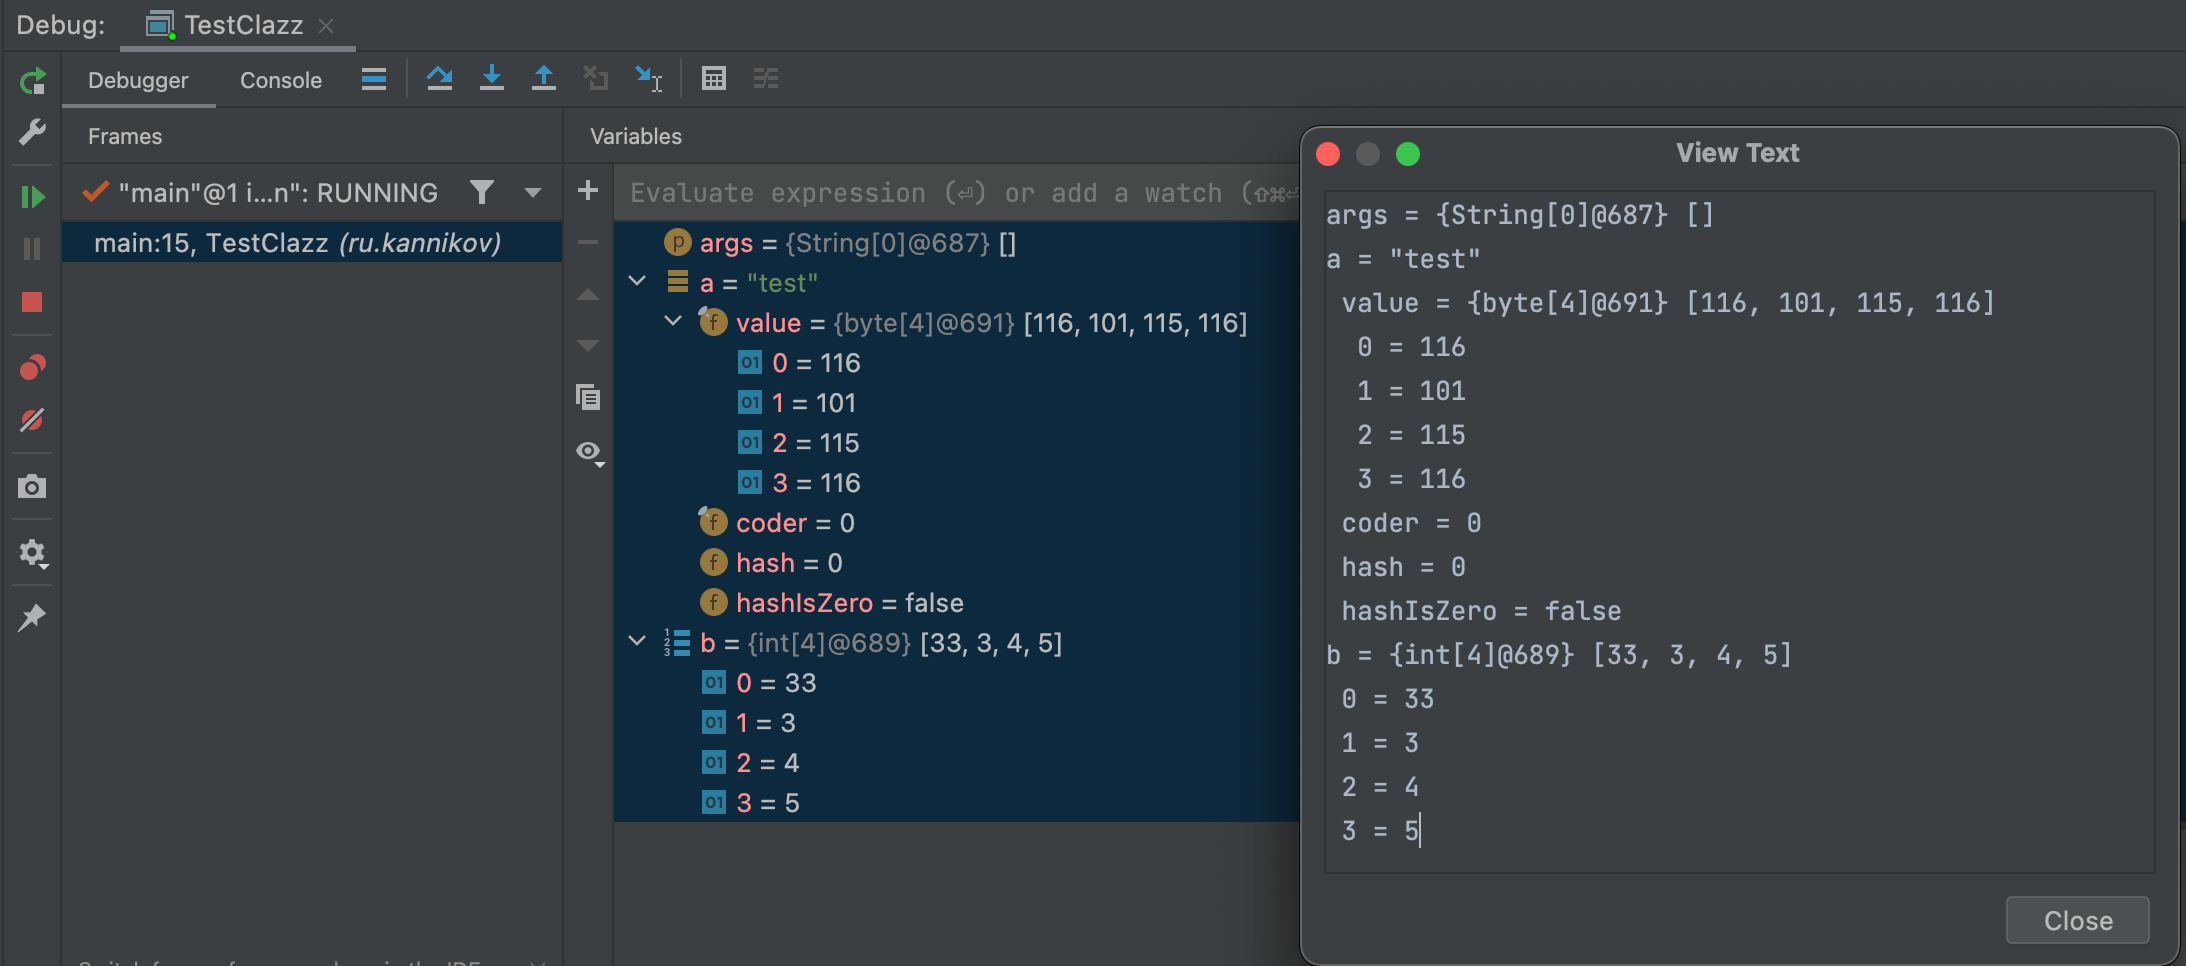Open debugger settings wrench icon
The width and height of the screenshot is (2186, 966).
[x=32, y=132]
